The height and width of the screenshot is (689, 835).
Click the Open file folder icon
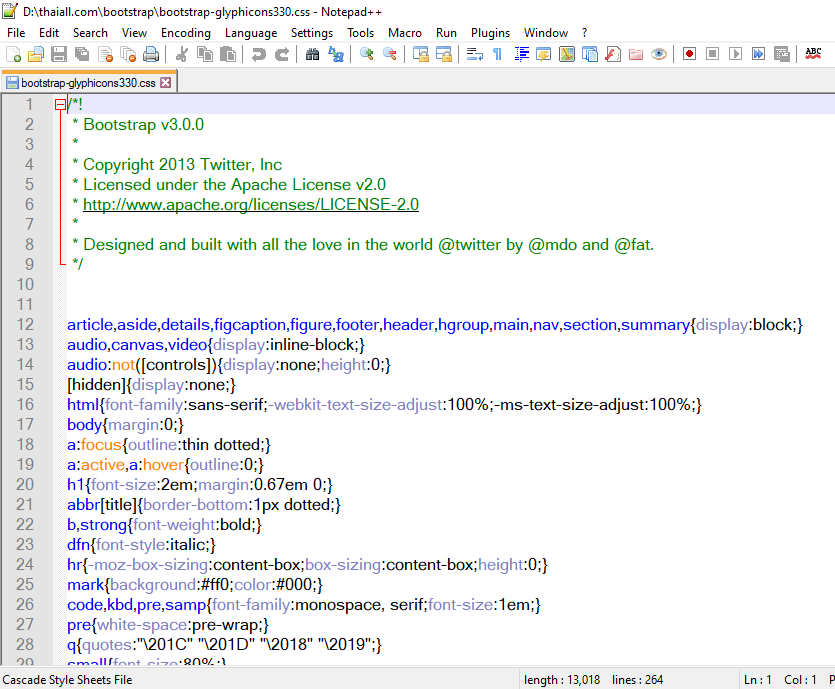pos(36,54)
